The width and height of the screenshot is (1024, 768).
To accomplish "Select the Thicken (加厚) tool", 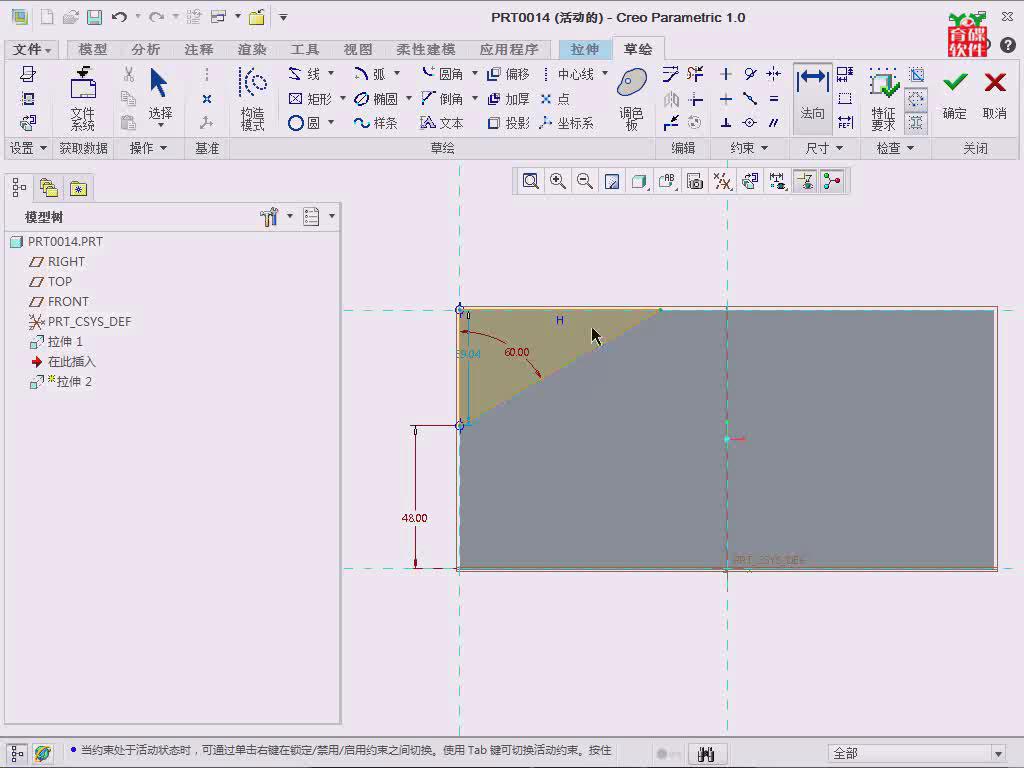I will [x=509, y=99].
